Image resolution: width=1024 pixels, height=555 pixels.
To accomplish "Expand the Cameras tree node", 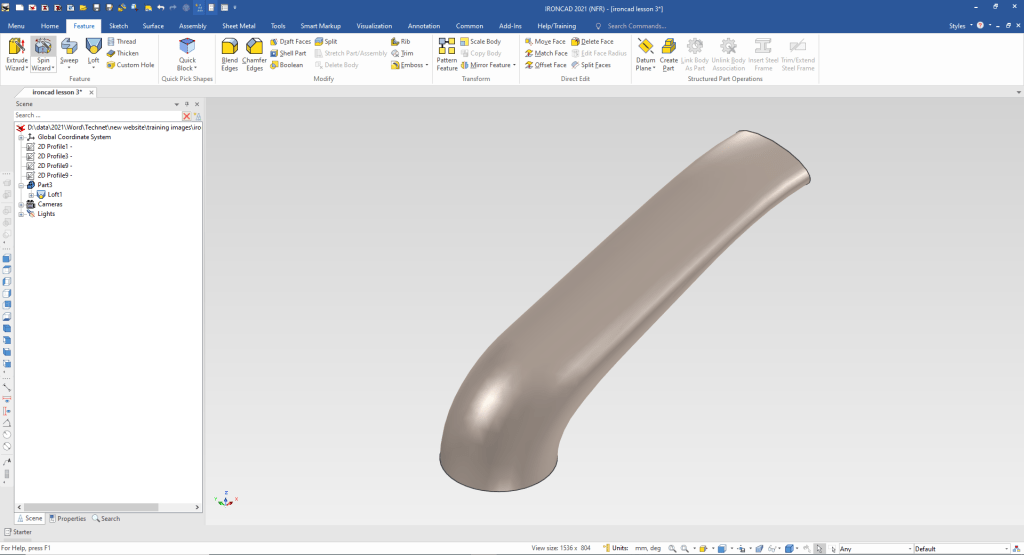I will tap(20, 204).
